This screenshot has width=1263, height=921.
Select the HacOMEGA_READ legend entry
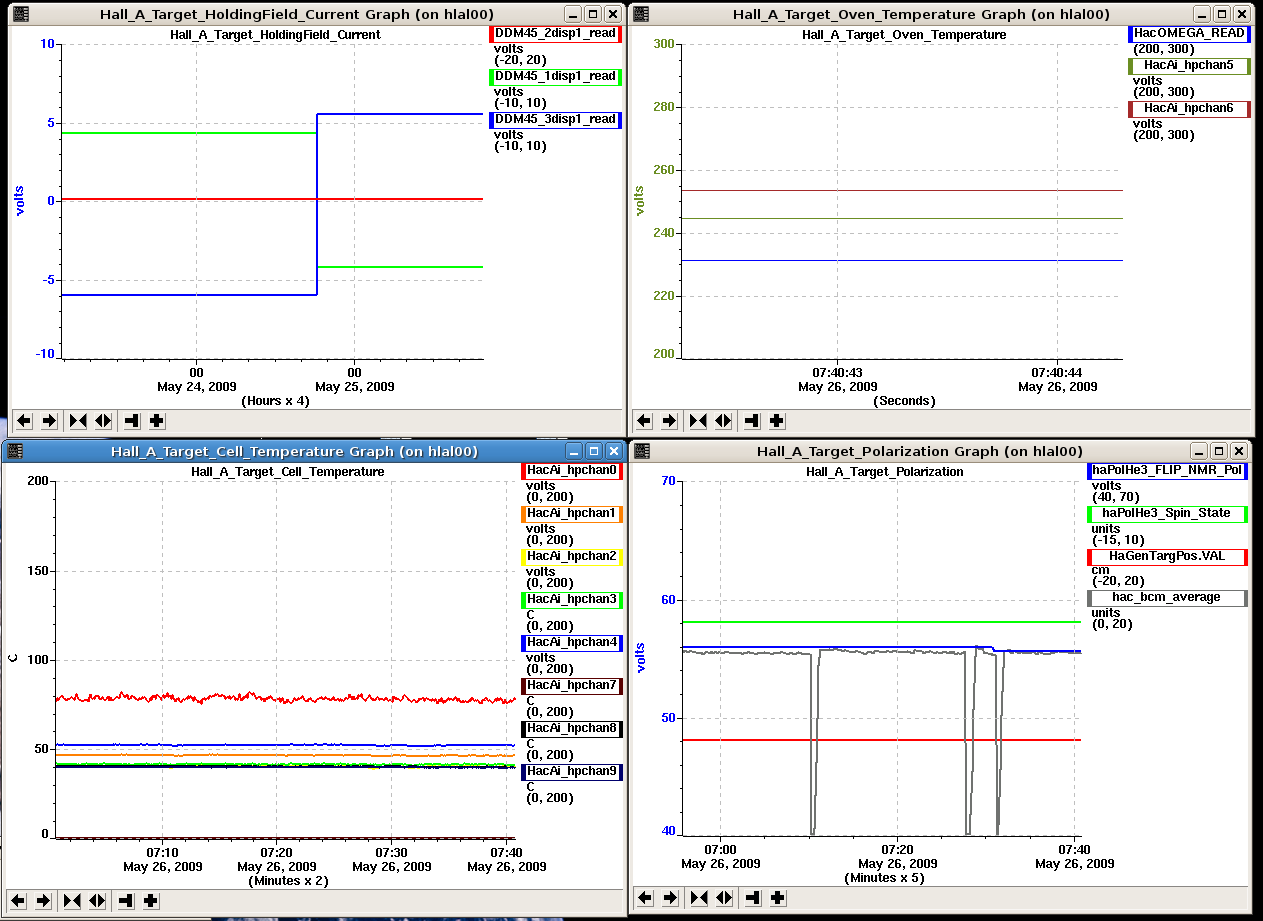1189,34
